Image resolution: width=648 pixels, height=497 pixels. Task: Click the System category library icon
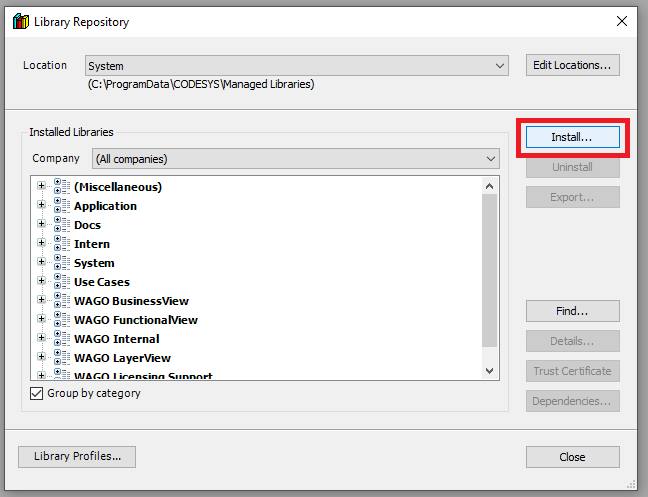(x=61, y=263)
